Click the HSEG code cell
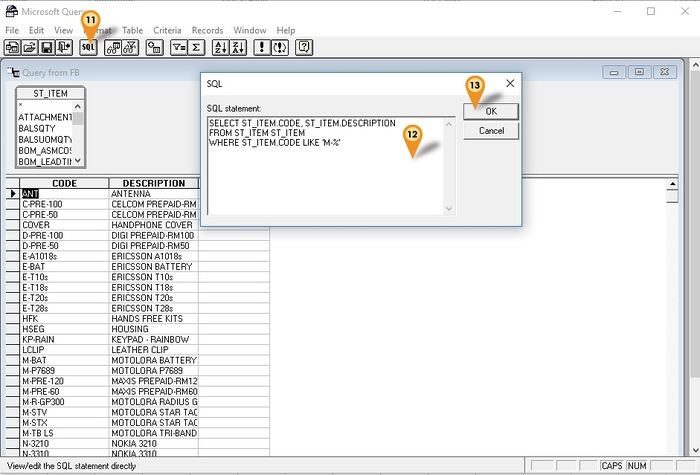This screenshot has width=700, height=475. pyautogui.click(x=64, y=329)
